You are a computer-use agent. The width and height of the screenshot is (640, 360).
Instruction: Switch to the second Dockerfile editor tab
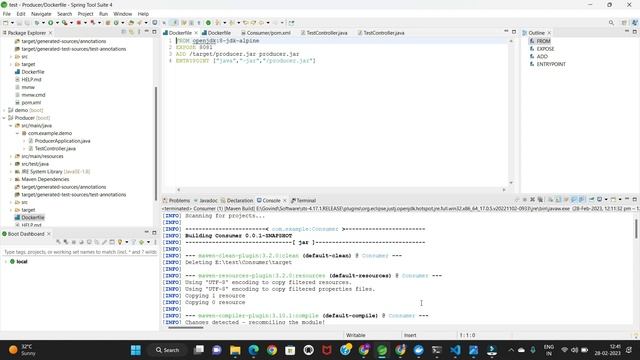(216, 33)
